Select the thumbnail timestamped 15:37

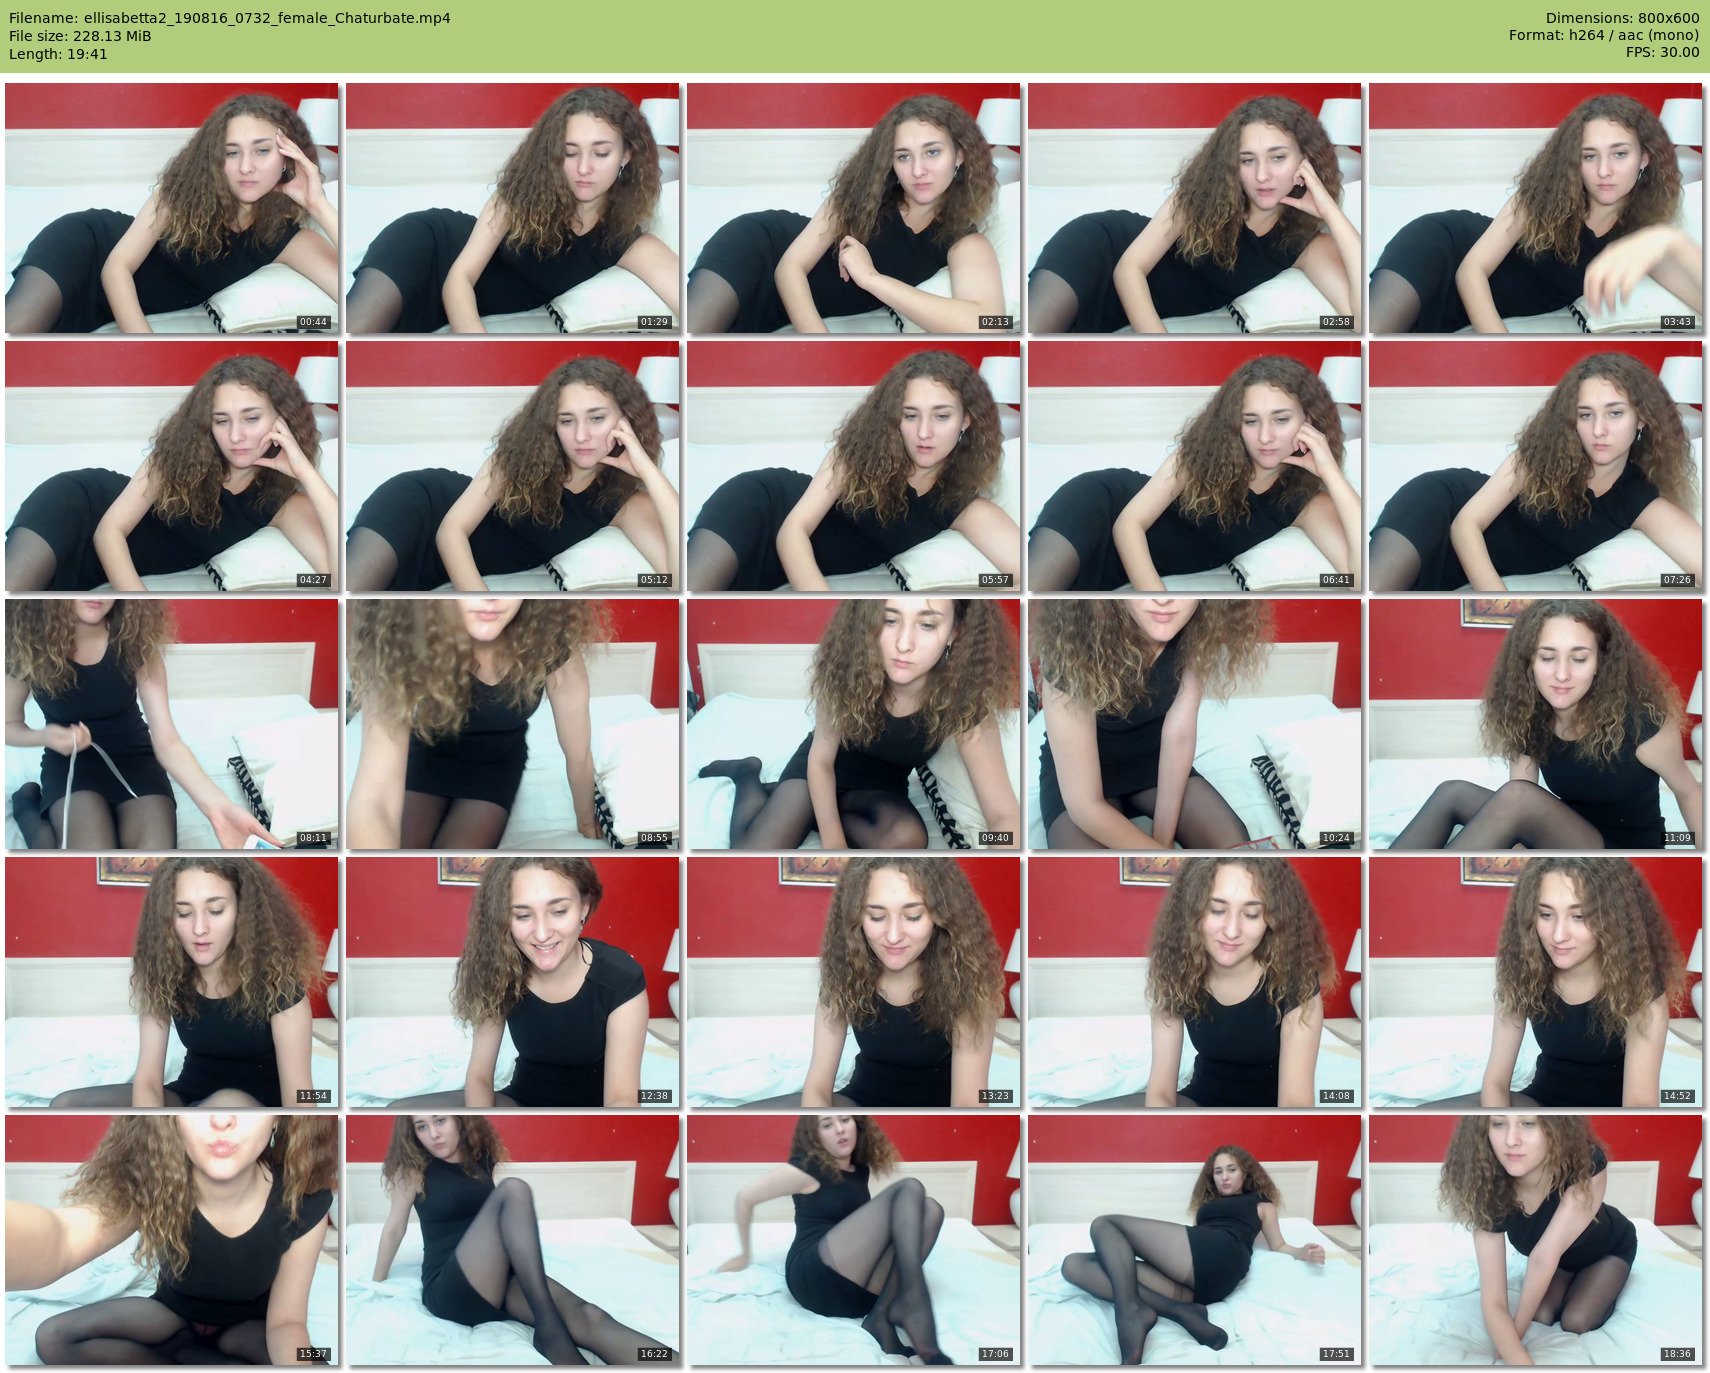coord(172,1240)
